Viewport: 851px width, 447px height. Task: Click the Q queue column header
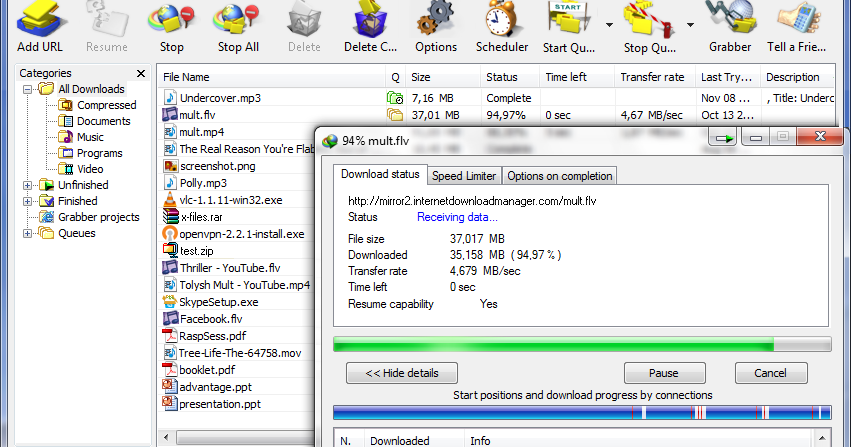396,77
